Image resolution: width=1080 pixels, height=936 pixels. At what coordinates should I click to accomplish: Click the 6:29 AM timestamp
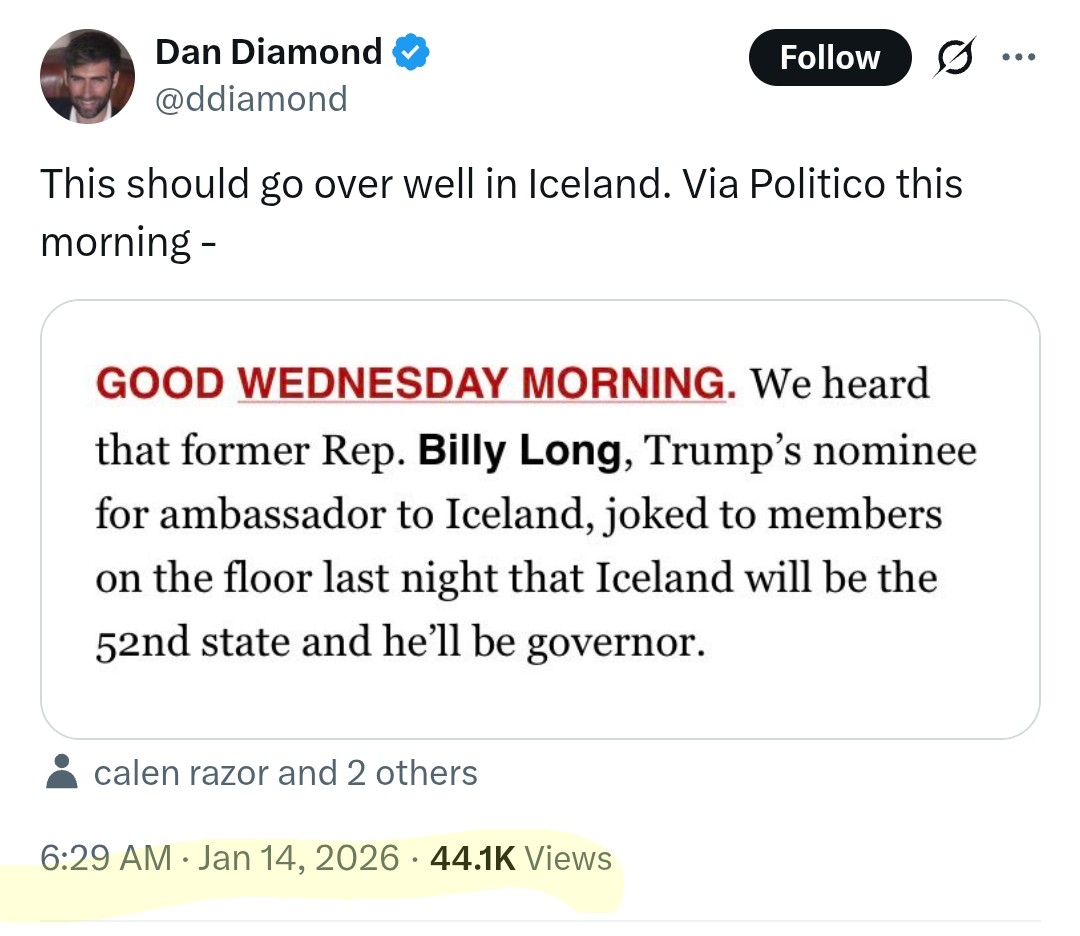(x=105, y=858)
